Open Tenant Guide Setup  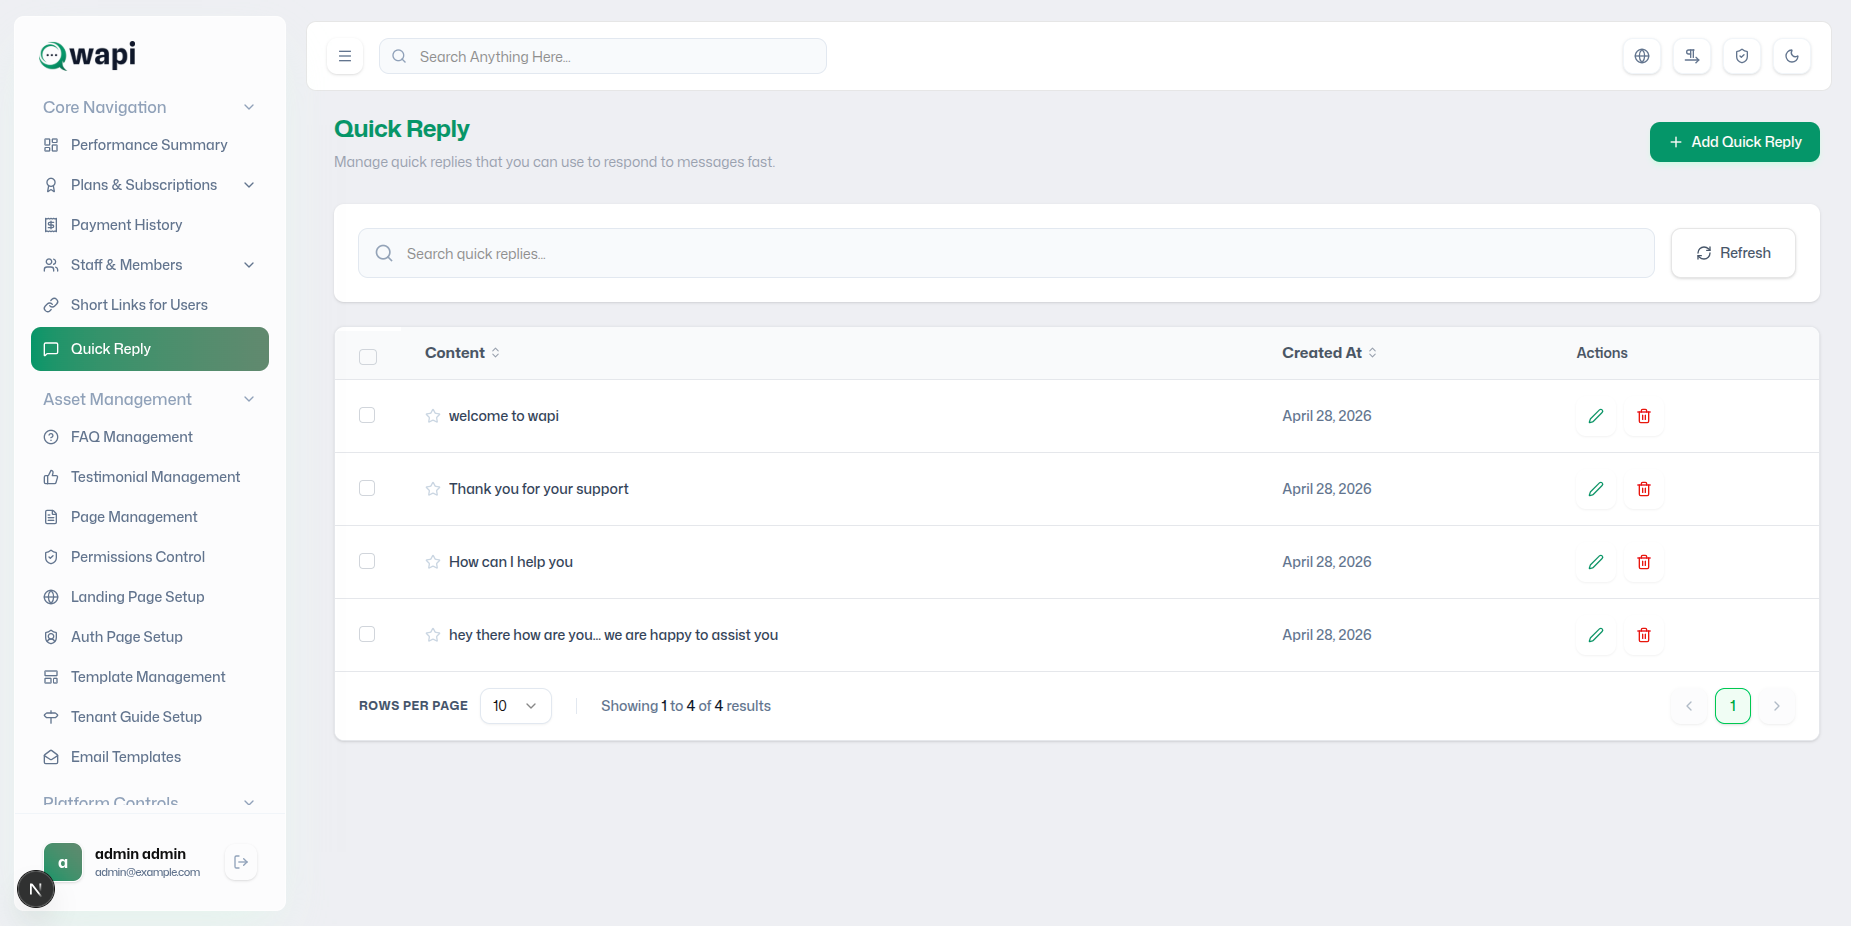150,717
